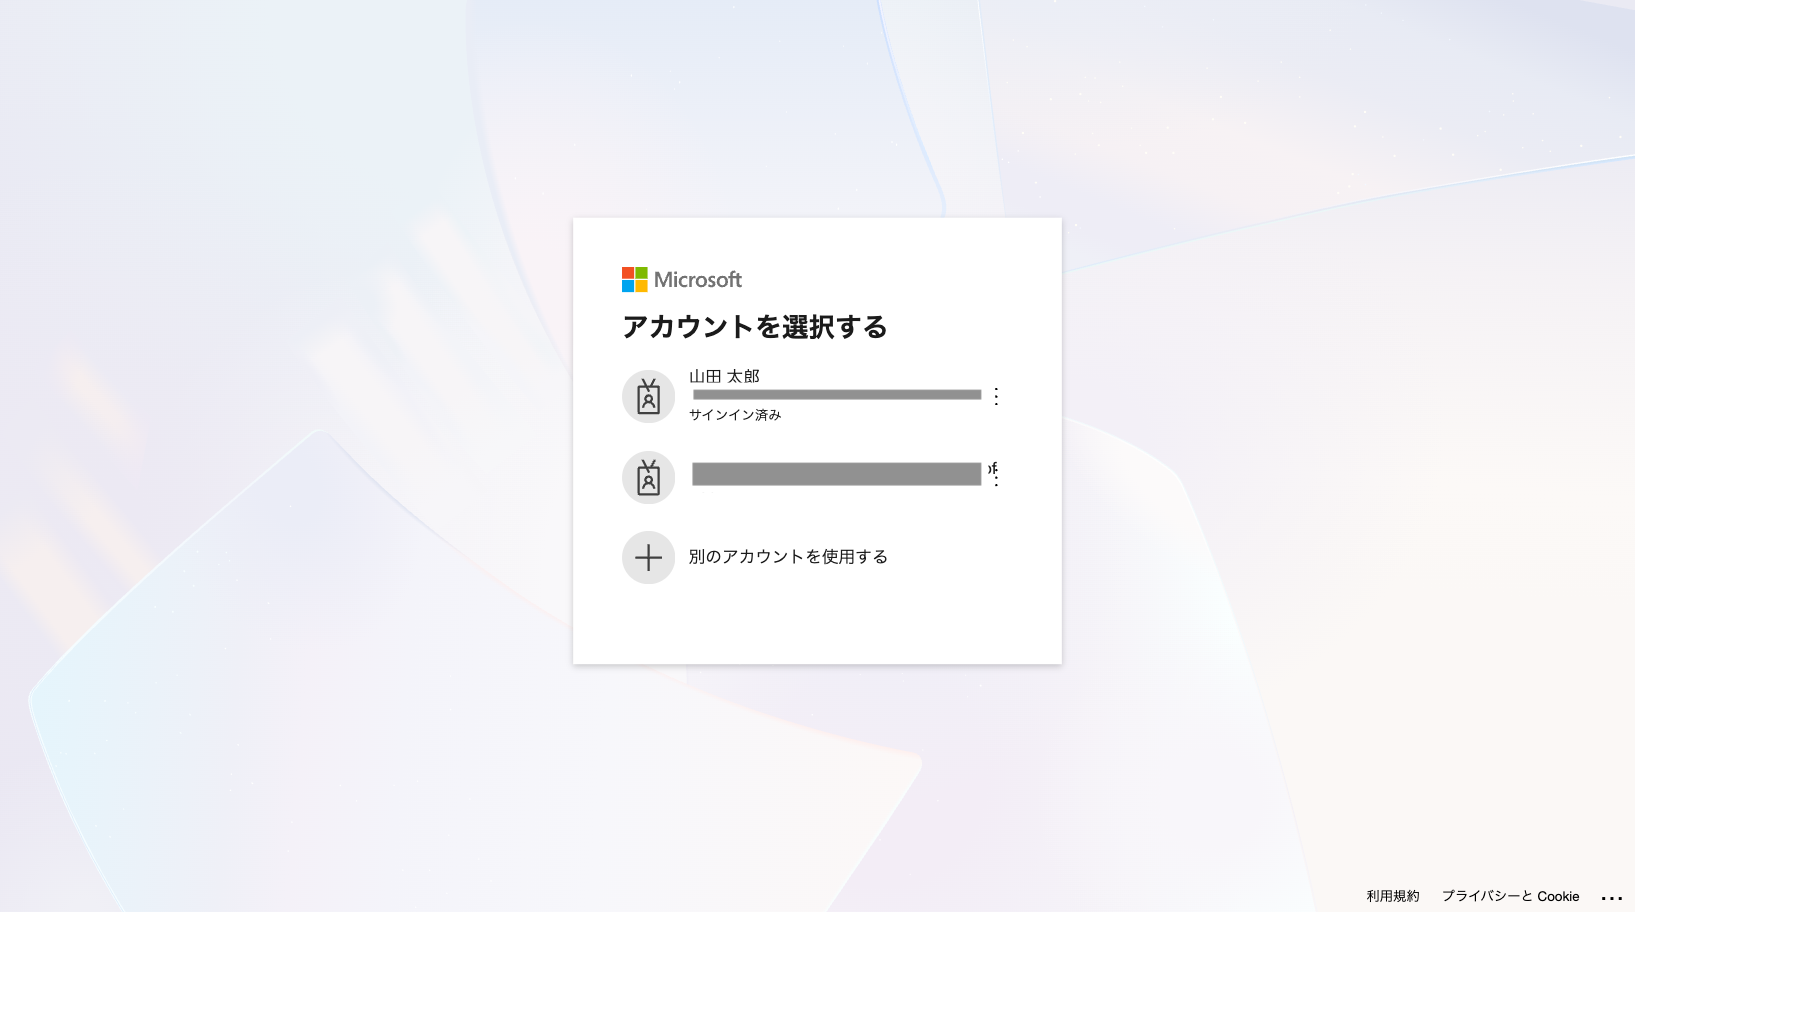The height and width of the screenshot is (1013, 1816).
Task: Click the badge avatar of the second redacted account
Action: coord(648,477)
